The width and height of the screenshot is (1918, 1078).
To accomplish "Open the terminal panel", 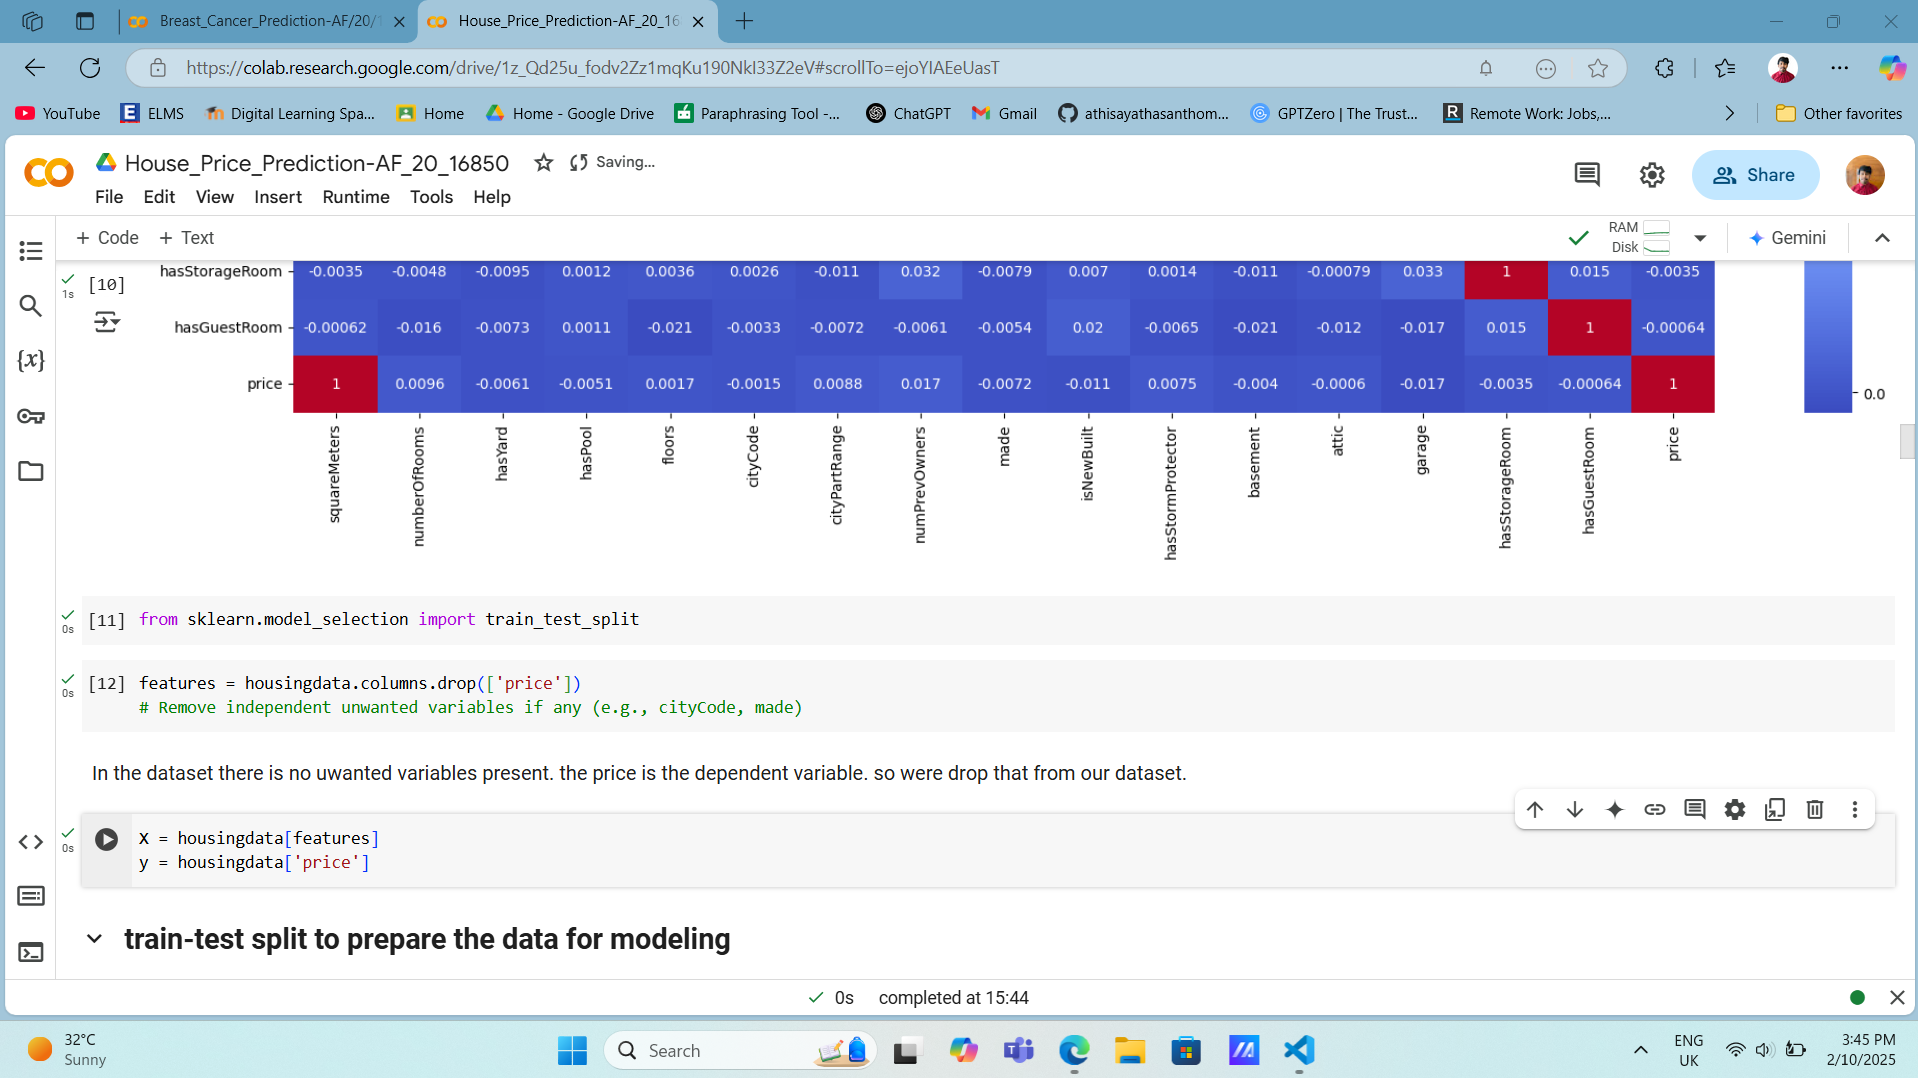I will point(31,952).
